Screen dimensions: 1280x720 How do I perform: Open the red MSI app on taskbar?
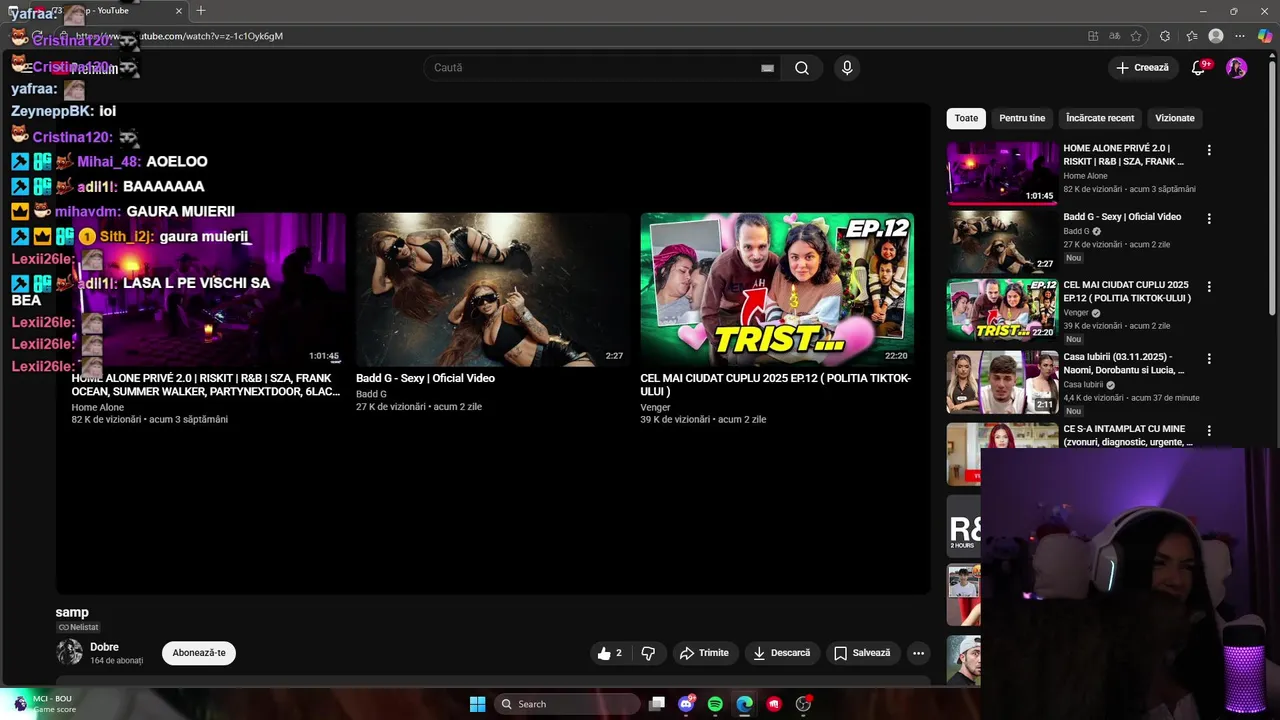coord(774,704)
